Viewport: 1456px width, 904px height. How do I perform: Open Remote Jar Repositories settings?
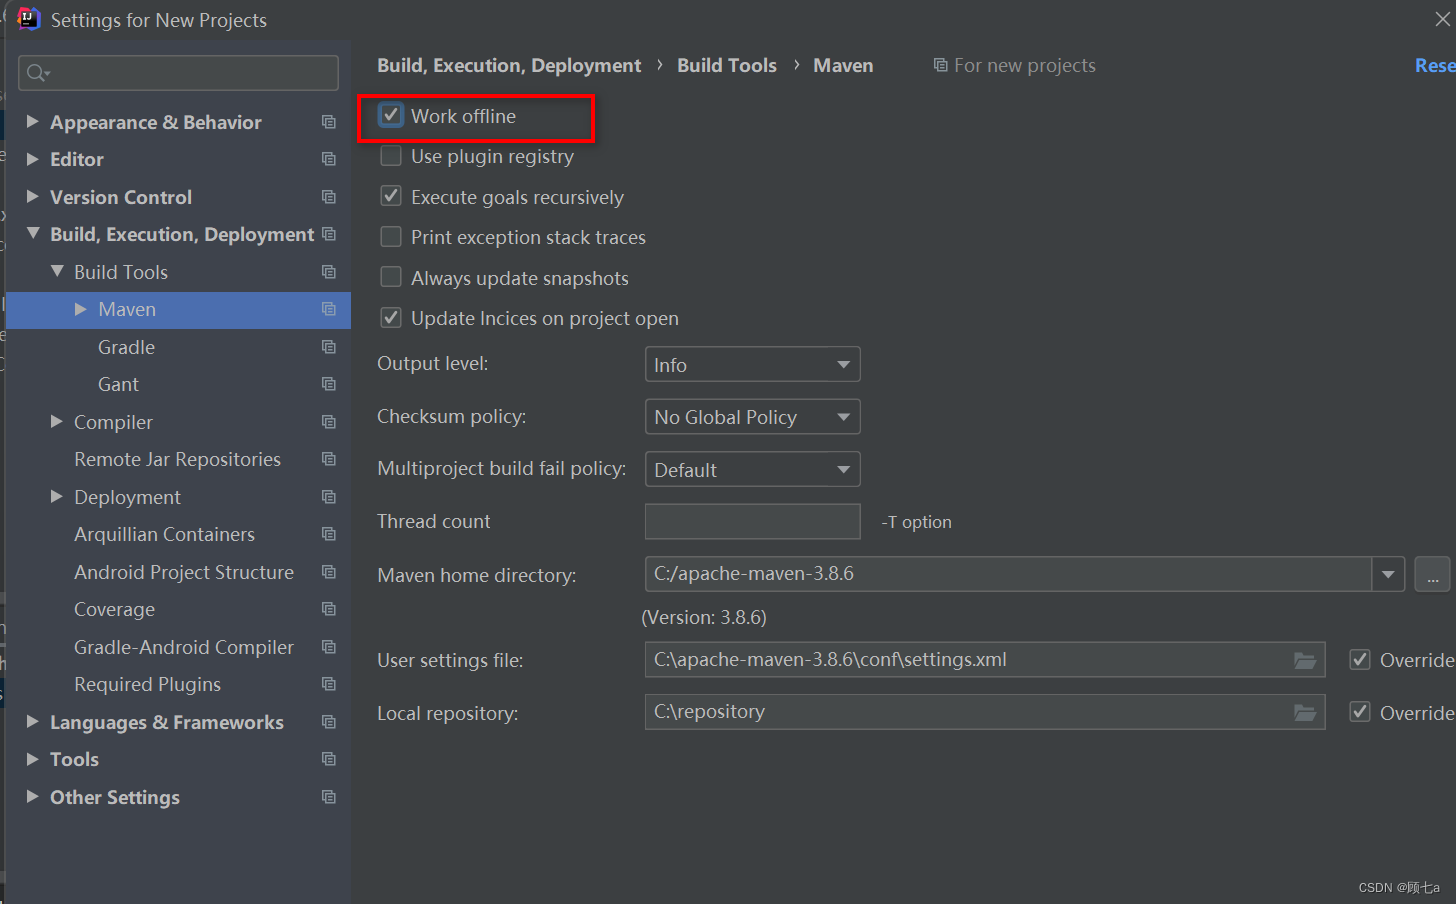(177, 459)
